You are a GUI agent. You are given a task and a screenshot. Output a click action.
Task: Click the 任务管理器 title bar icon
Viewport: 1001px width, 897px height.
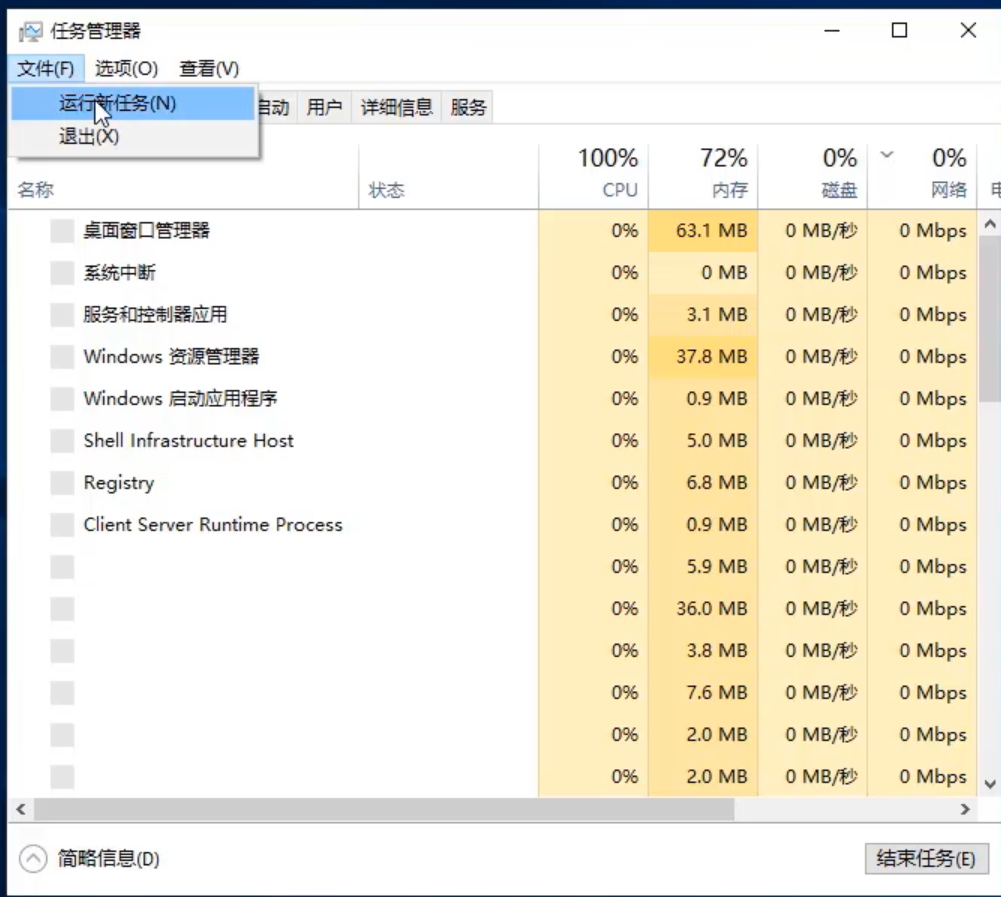click(31, 30)
